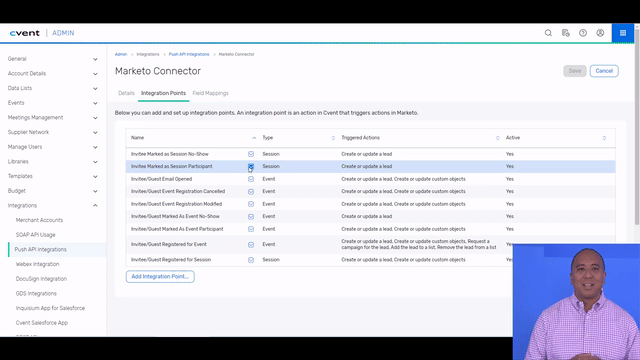
Task: Click the Save button
Action: coord(575,71)
